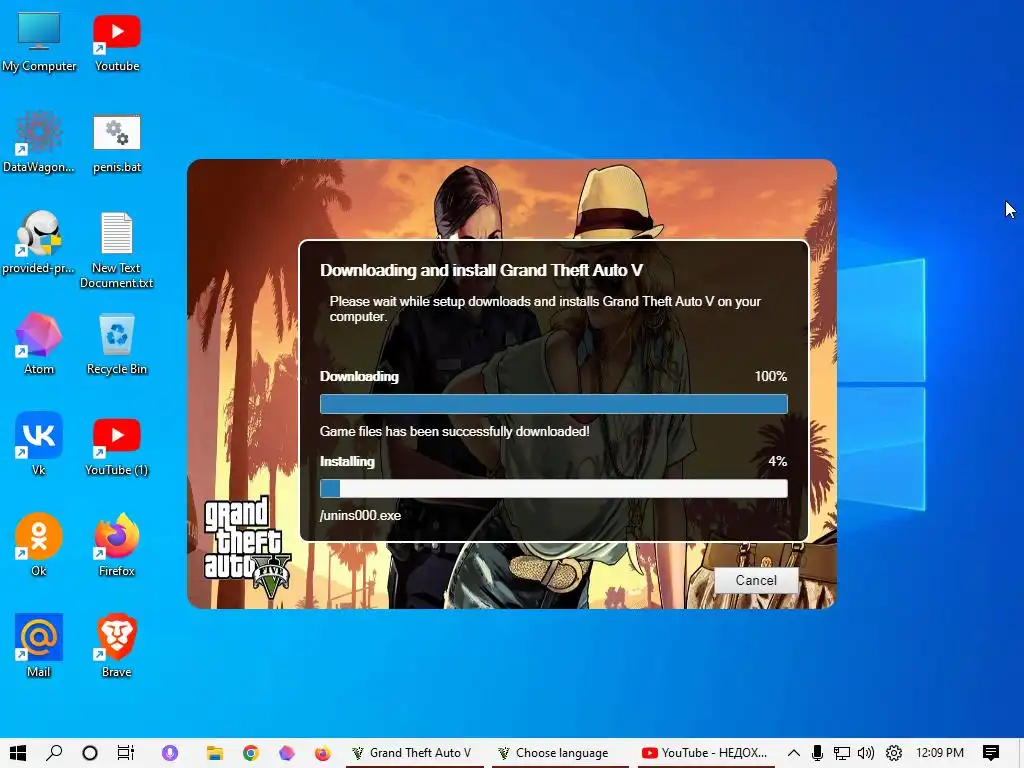The height and width of the screenshot is (768, 1024).
Task: Show hidden system tray icons
Action: pos(793,753)
